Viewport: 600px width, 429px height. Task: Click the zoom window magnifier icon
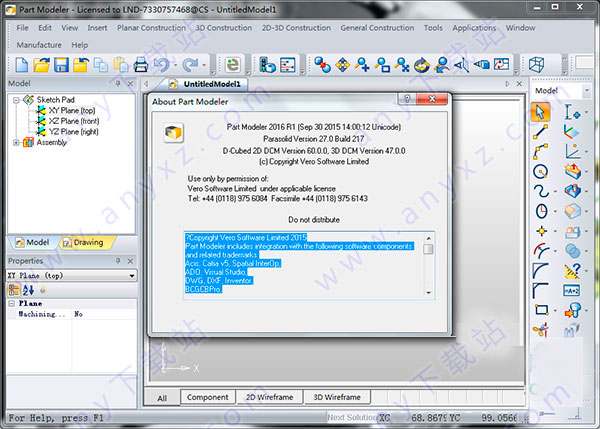click(382, 65)
